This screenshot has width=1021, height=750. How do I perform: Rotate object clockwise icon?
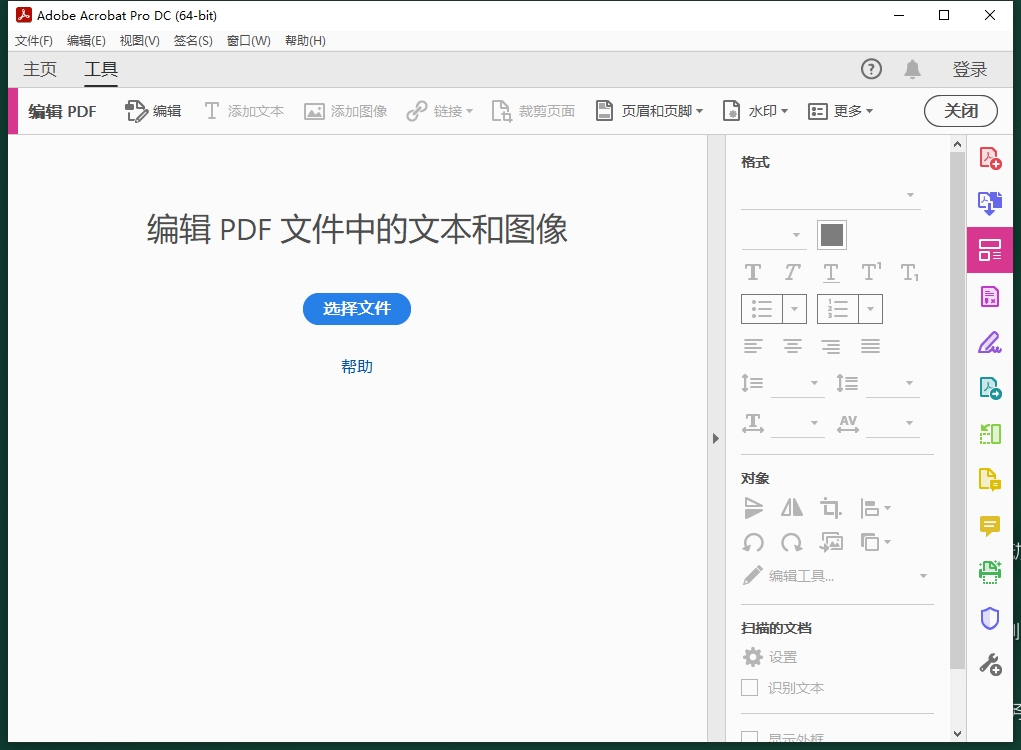792,542
